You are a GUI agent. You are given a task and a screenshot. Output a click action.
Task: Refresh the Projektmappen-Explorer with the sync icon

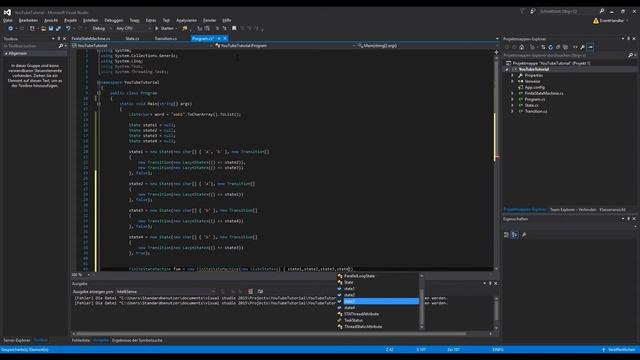point(551,47)
